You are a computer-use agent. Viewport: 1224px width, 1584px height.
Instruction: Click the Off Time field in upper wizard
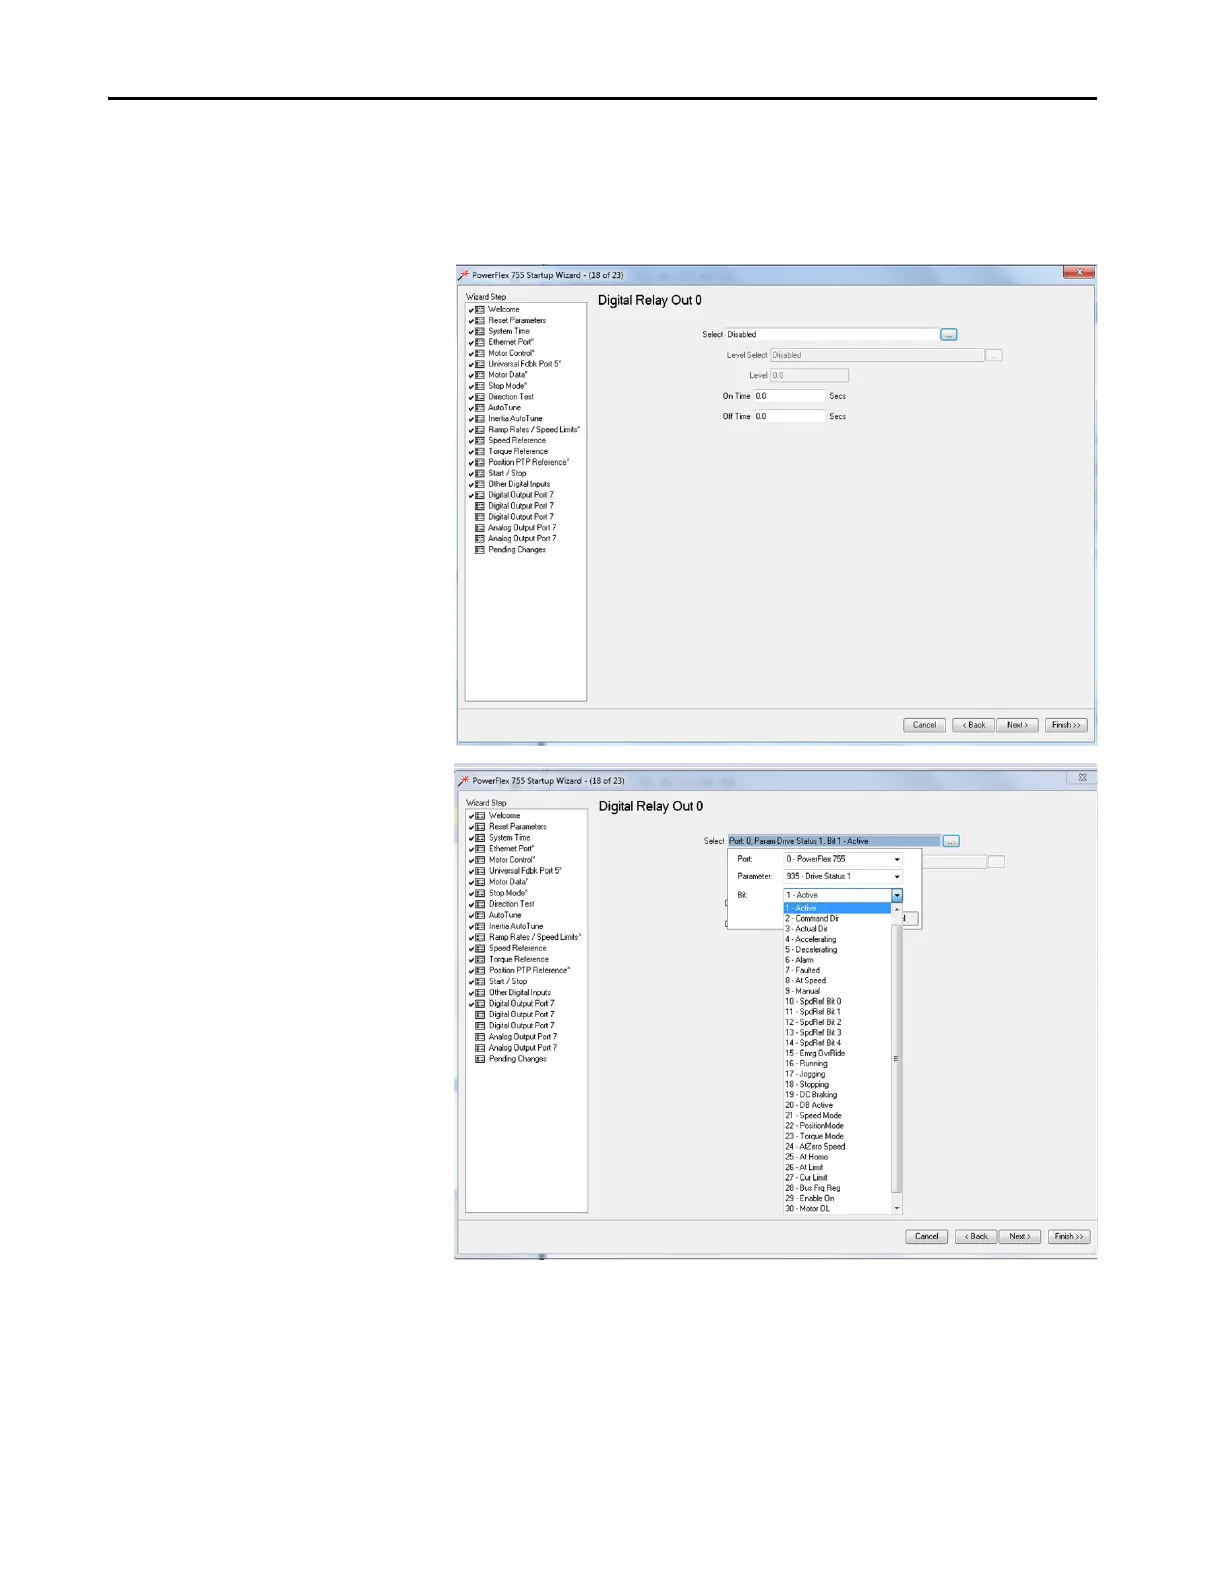789,416
